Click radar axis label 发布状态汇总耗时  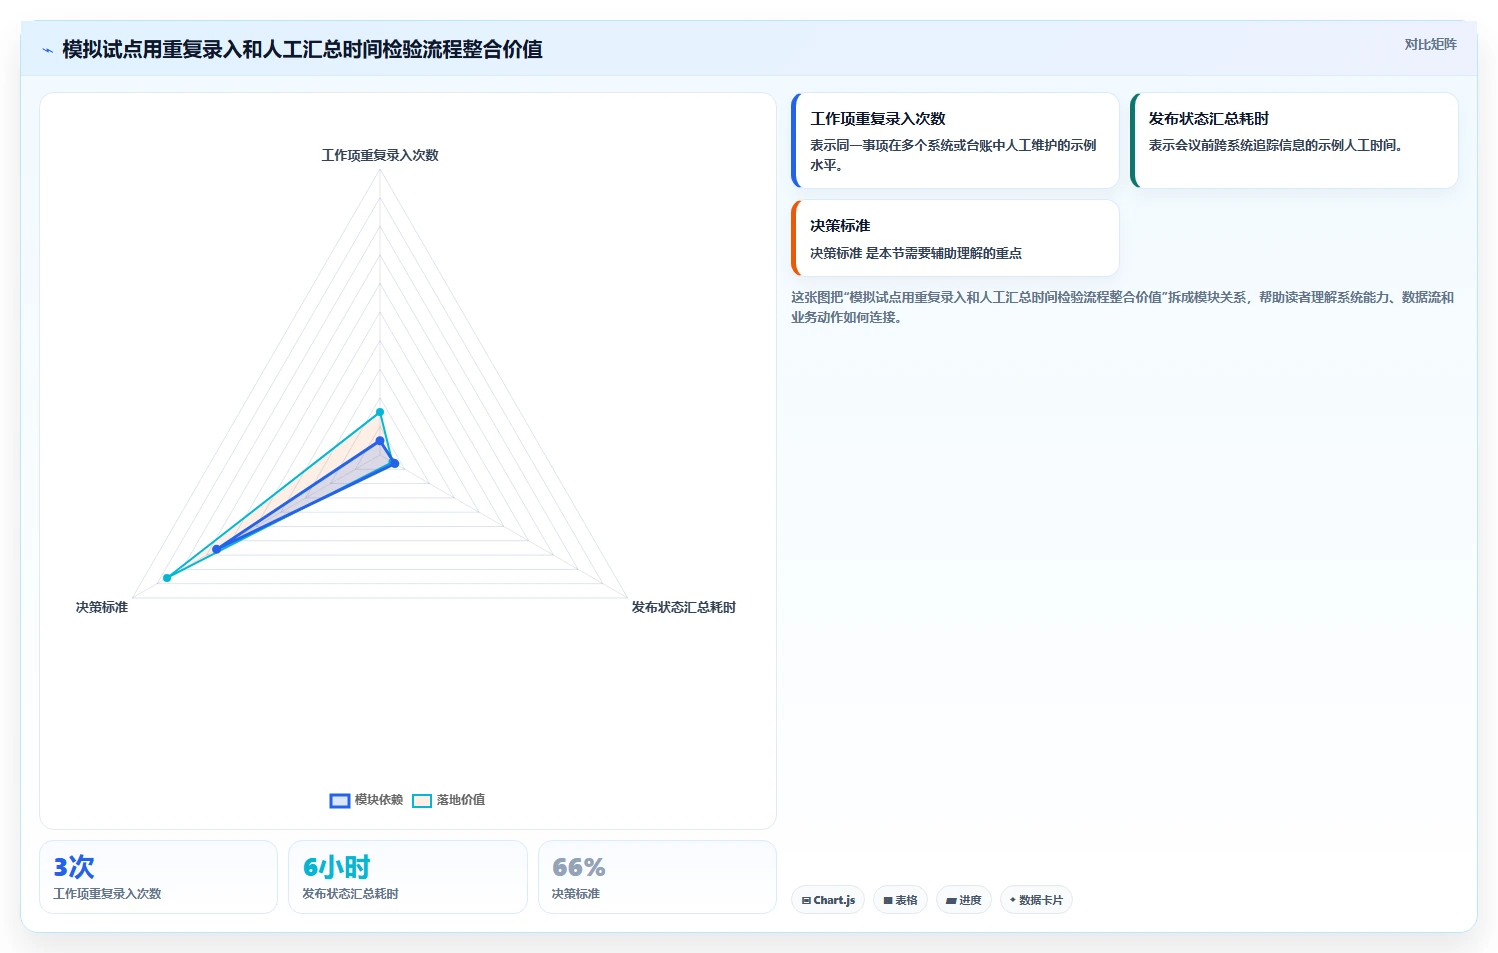(x=683, y=607)
